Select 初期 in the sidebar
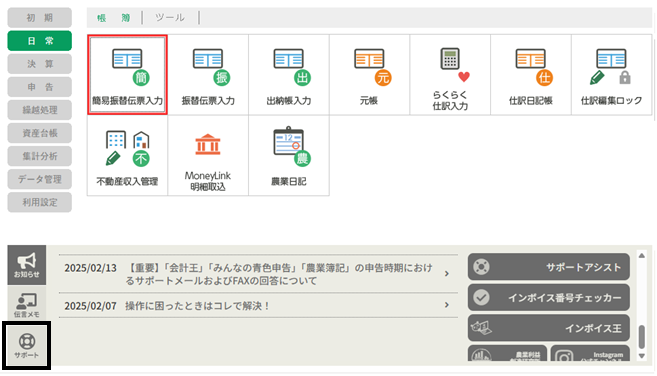The image size is (657, 376). point(40,18)
